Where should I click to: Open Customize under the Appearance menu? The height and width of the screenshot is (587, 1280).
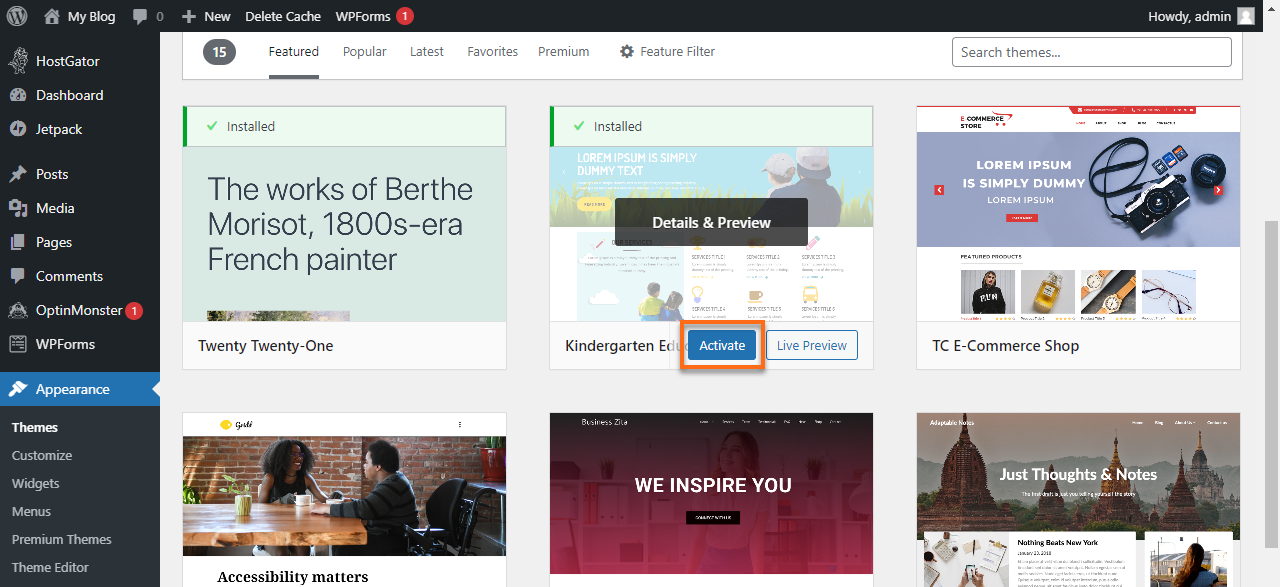pos(41,455)
